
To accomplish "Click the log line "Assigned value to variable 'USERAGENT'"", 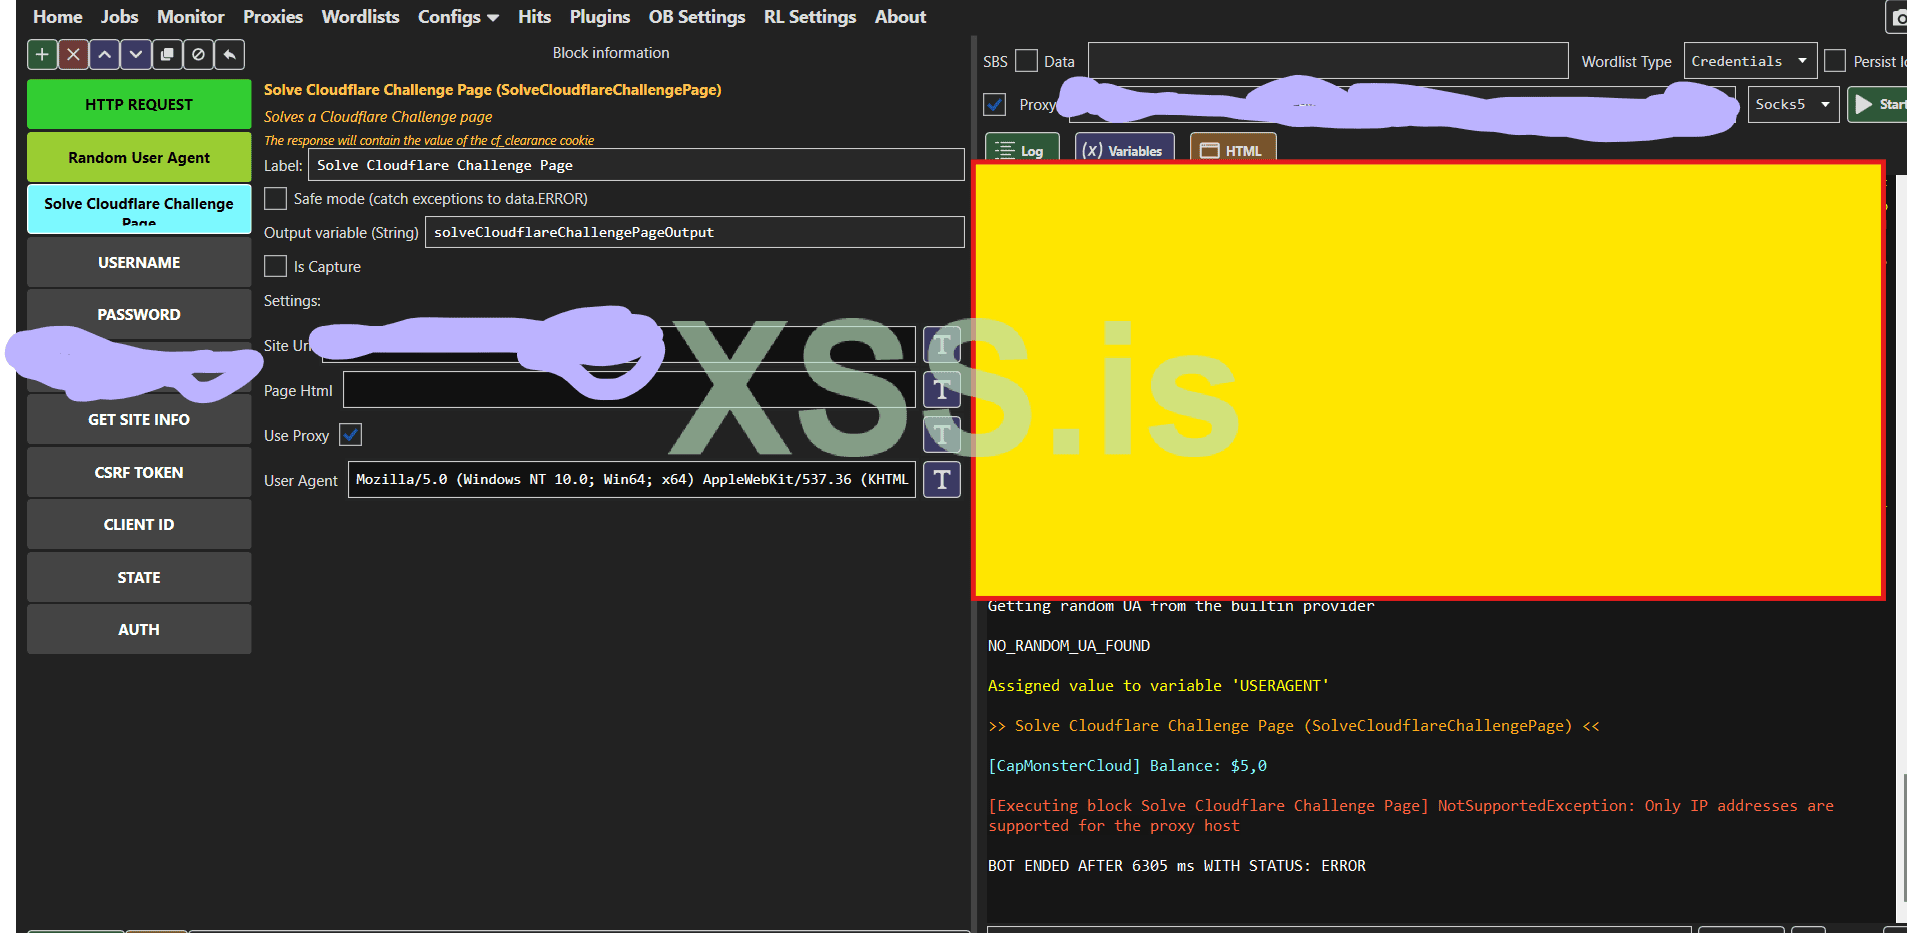I will pyautogui.click(x=1158, y=686).
